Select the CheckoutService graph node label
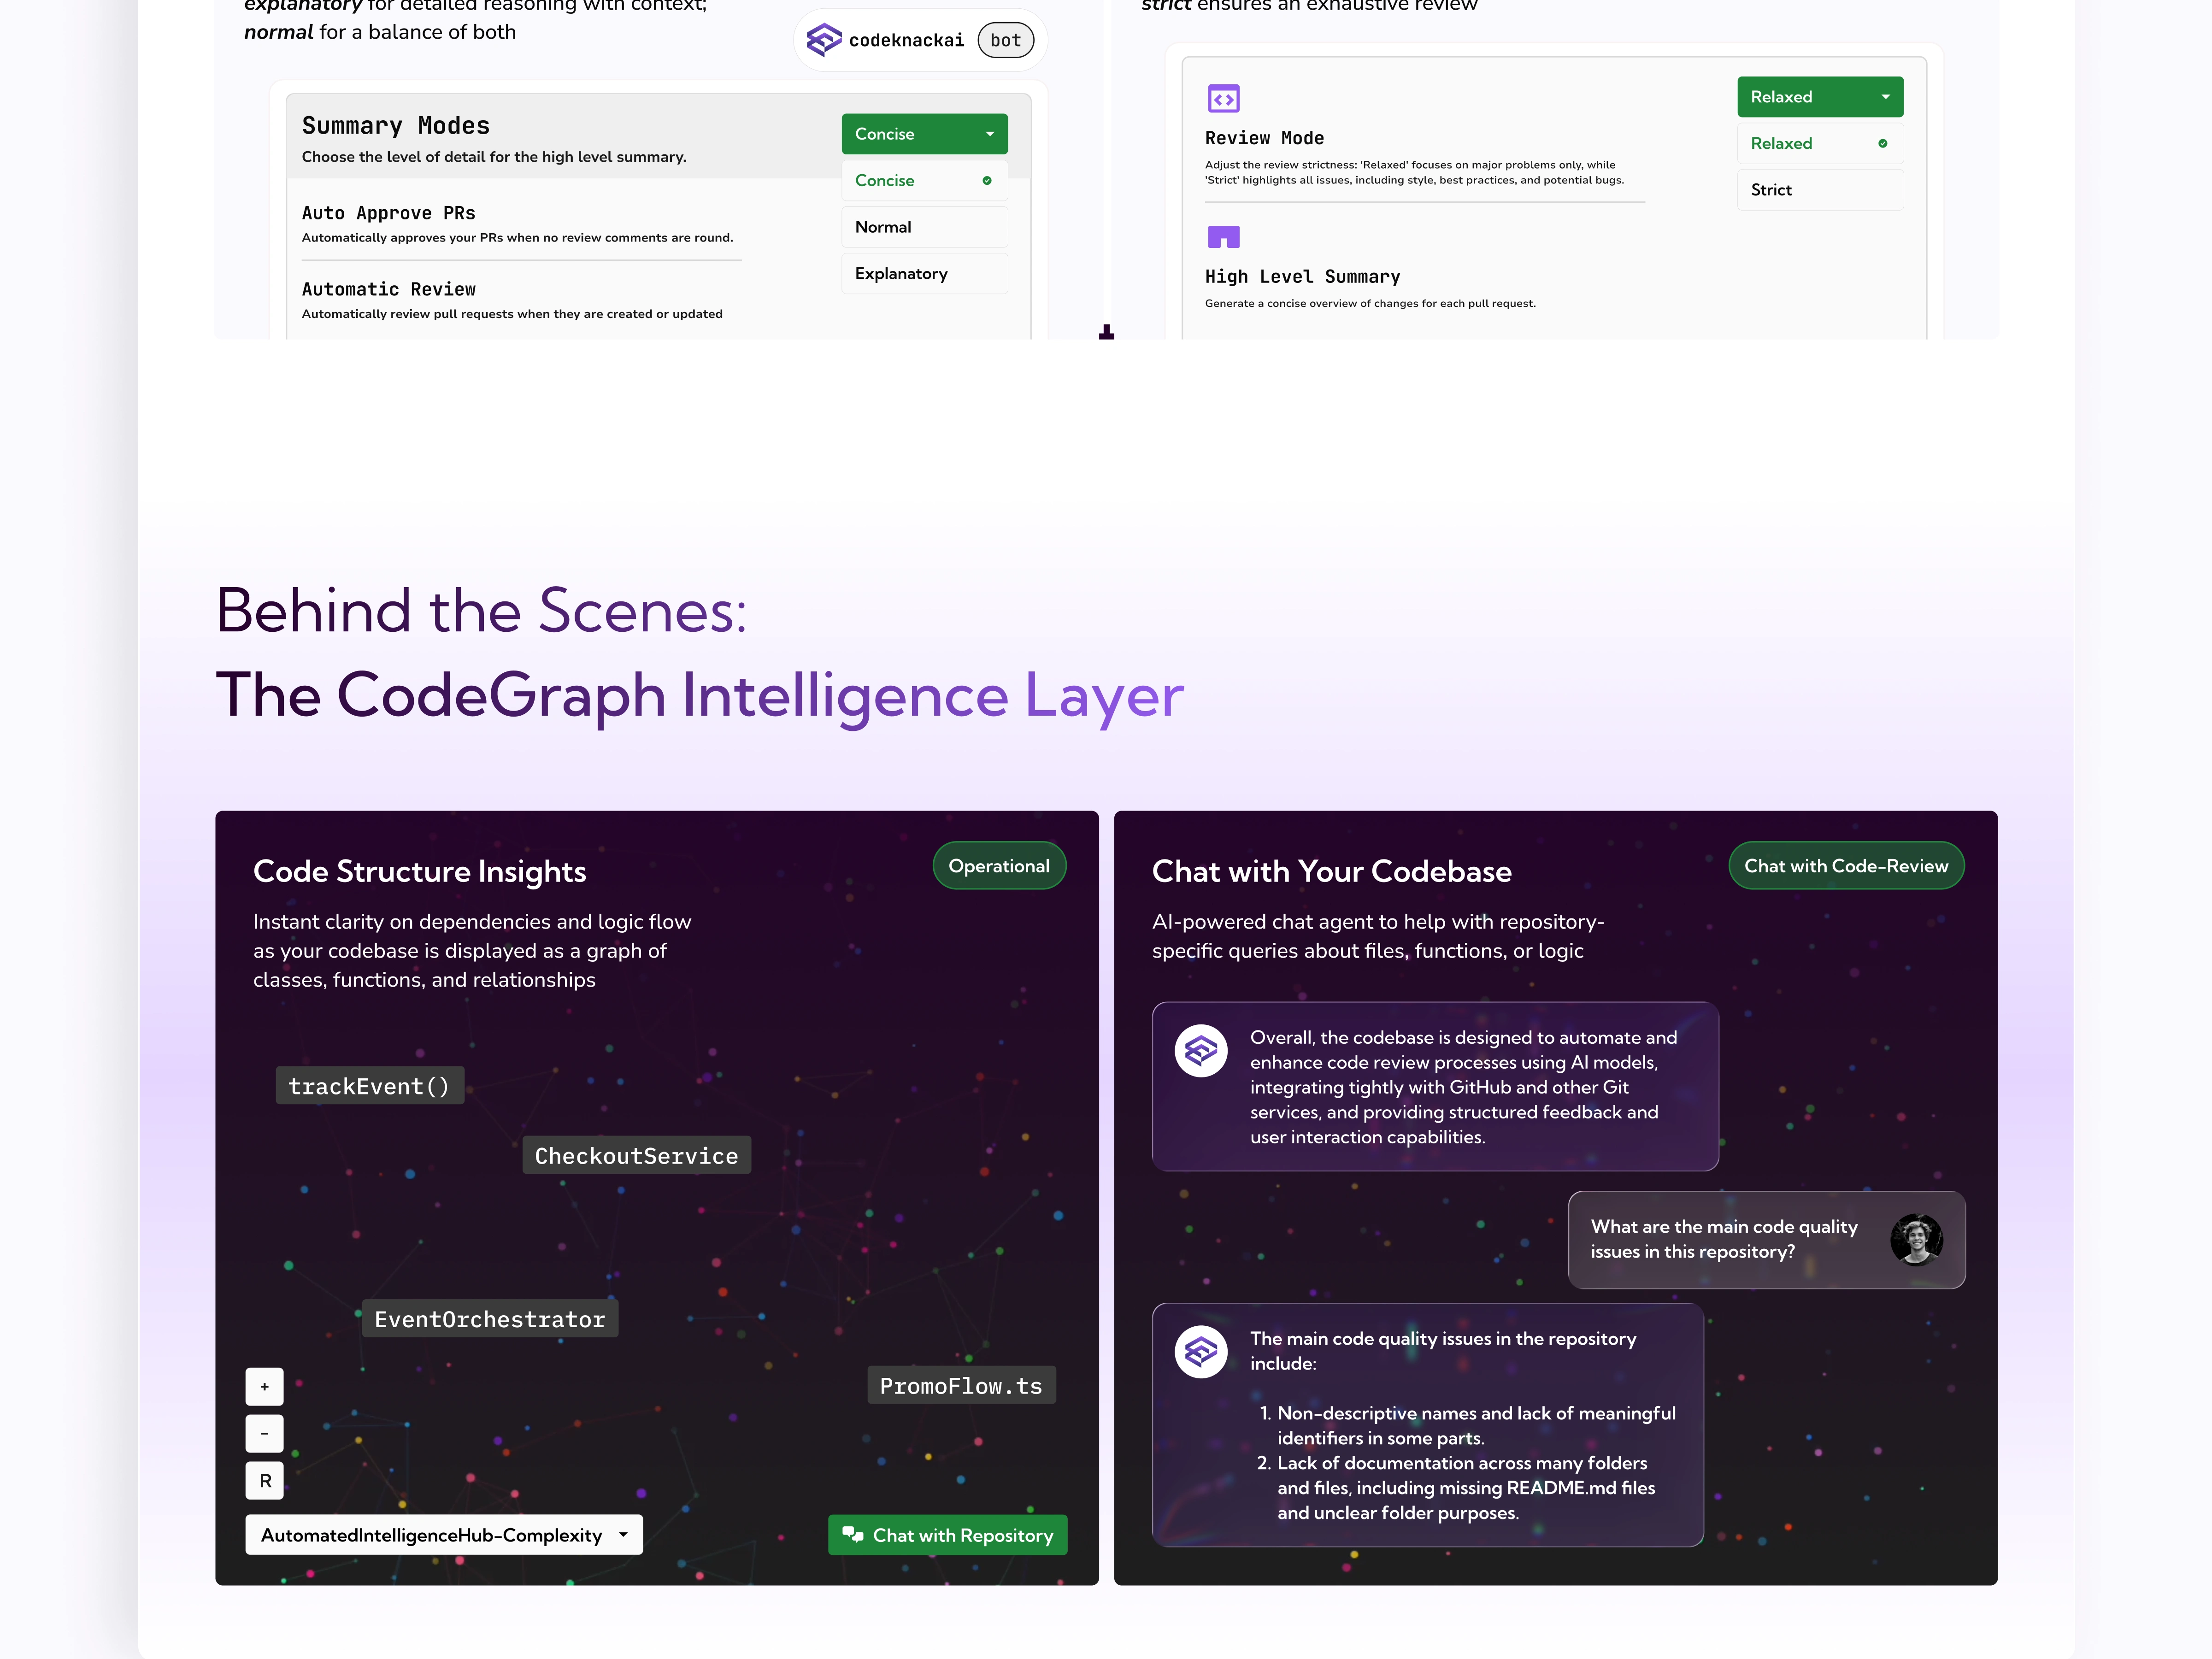Screen dimensions: 2212x1659 [636, 1156]
